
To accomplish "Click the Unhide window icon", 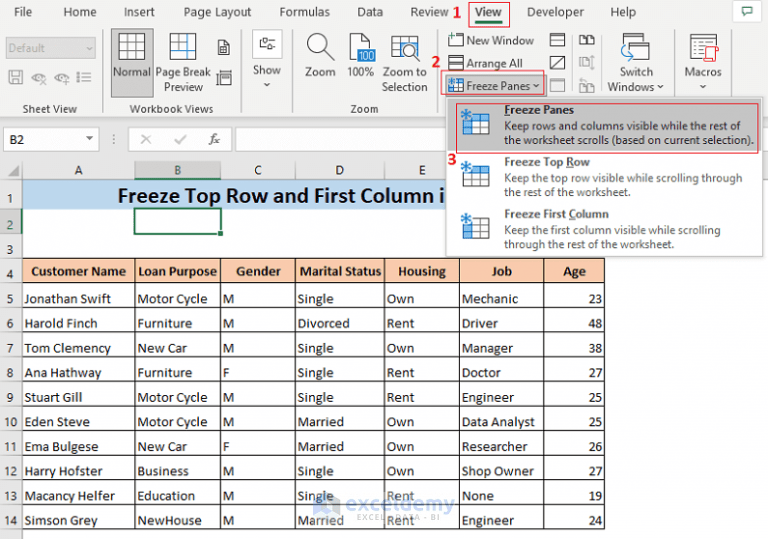I will [557, 86].
